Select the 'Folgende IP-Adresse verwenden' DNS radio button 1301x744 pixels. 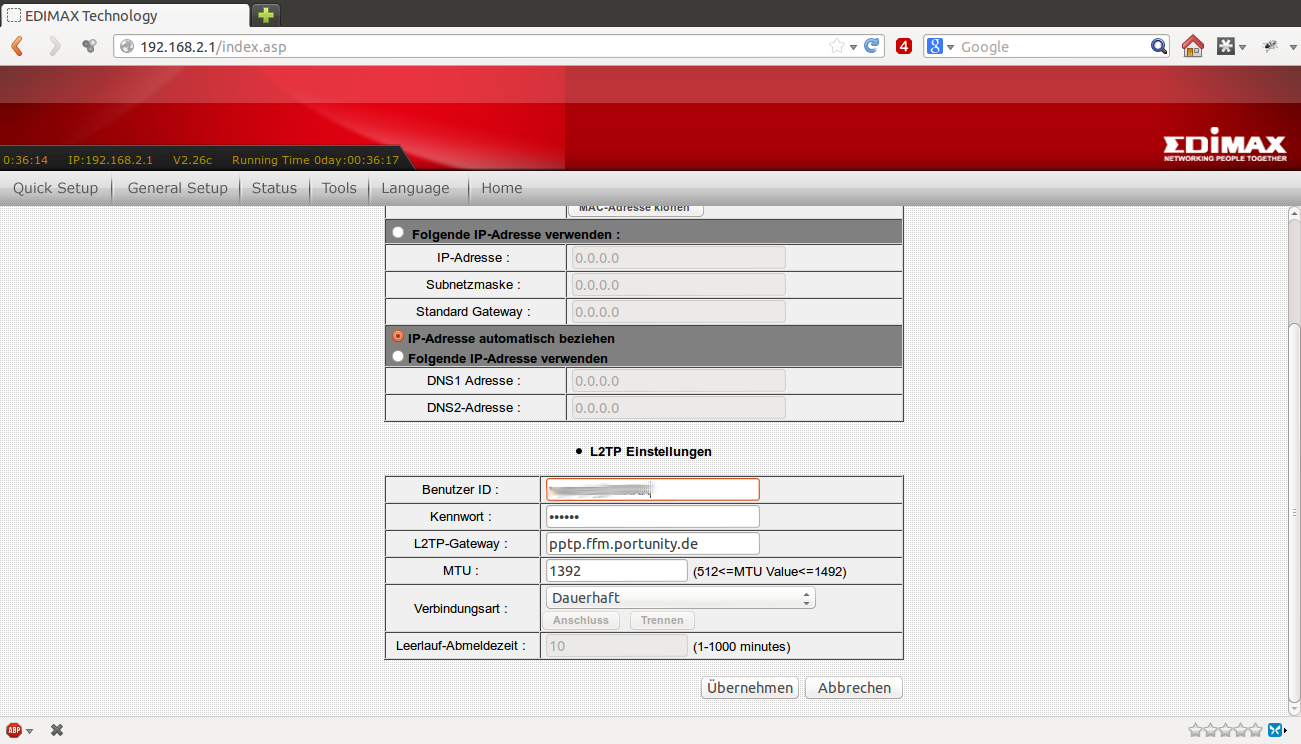click(x=398, y=356)
